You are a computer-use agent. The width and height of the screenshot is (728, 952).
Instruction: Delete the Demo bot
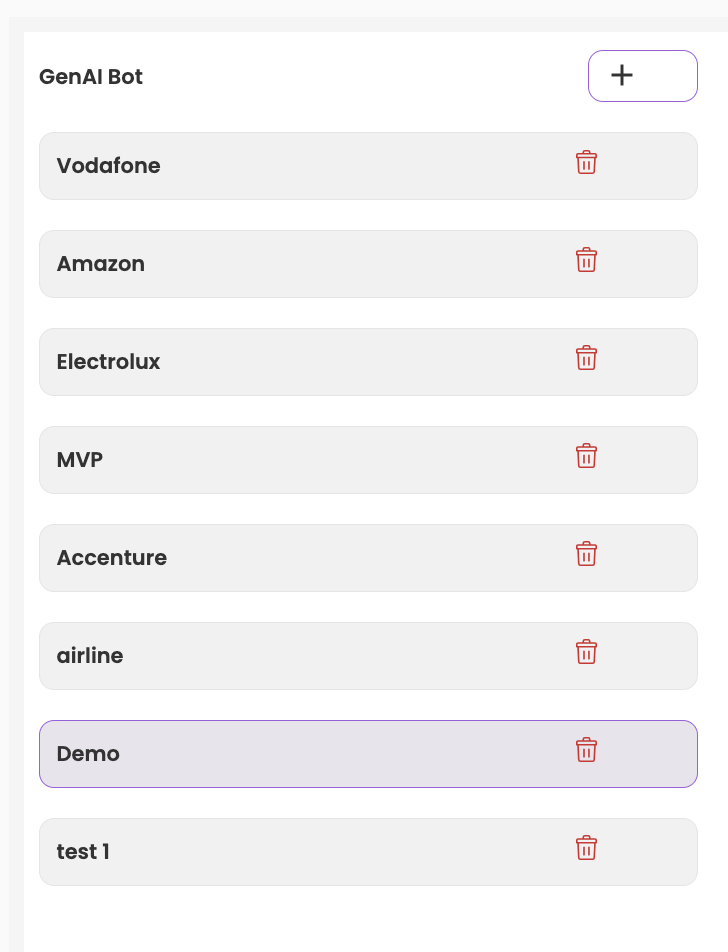click(x=586, y=751)
